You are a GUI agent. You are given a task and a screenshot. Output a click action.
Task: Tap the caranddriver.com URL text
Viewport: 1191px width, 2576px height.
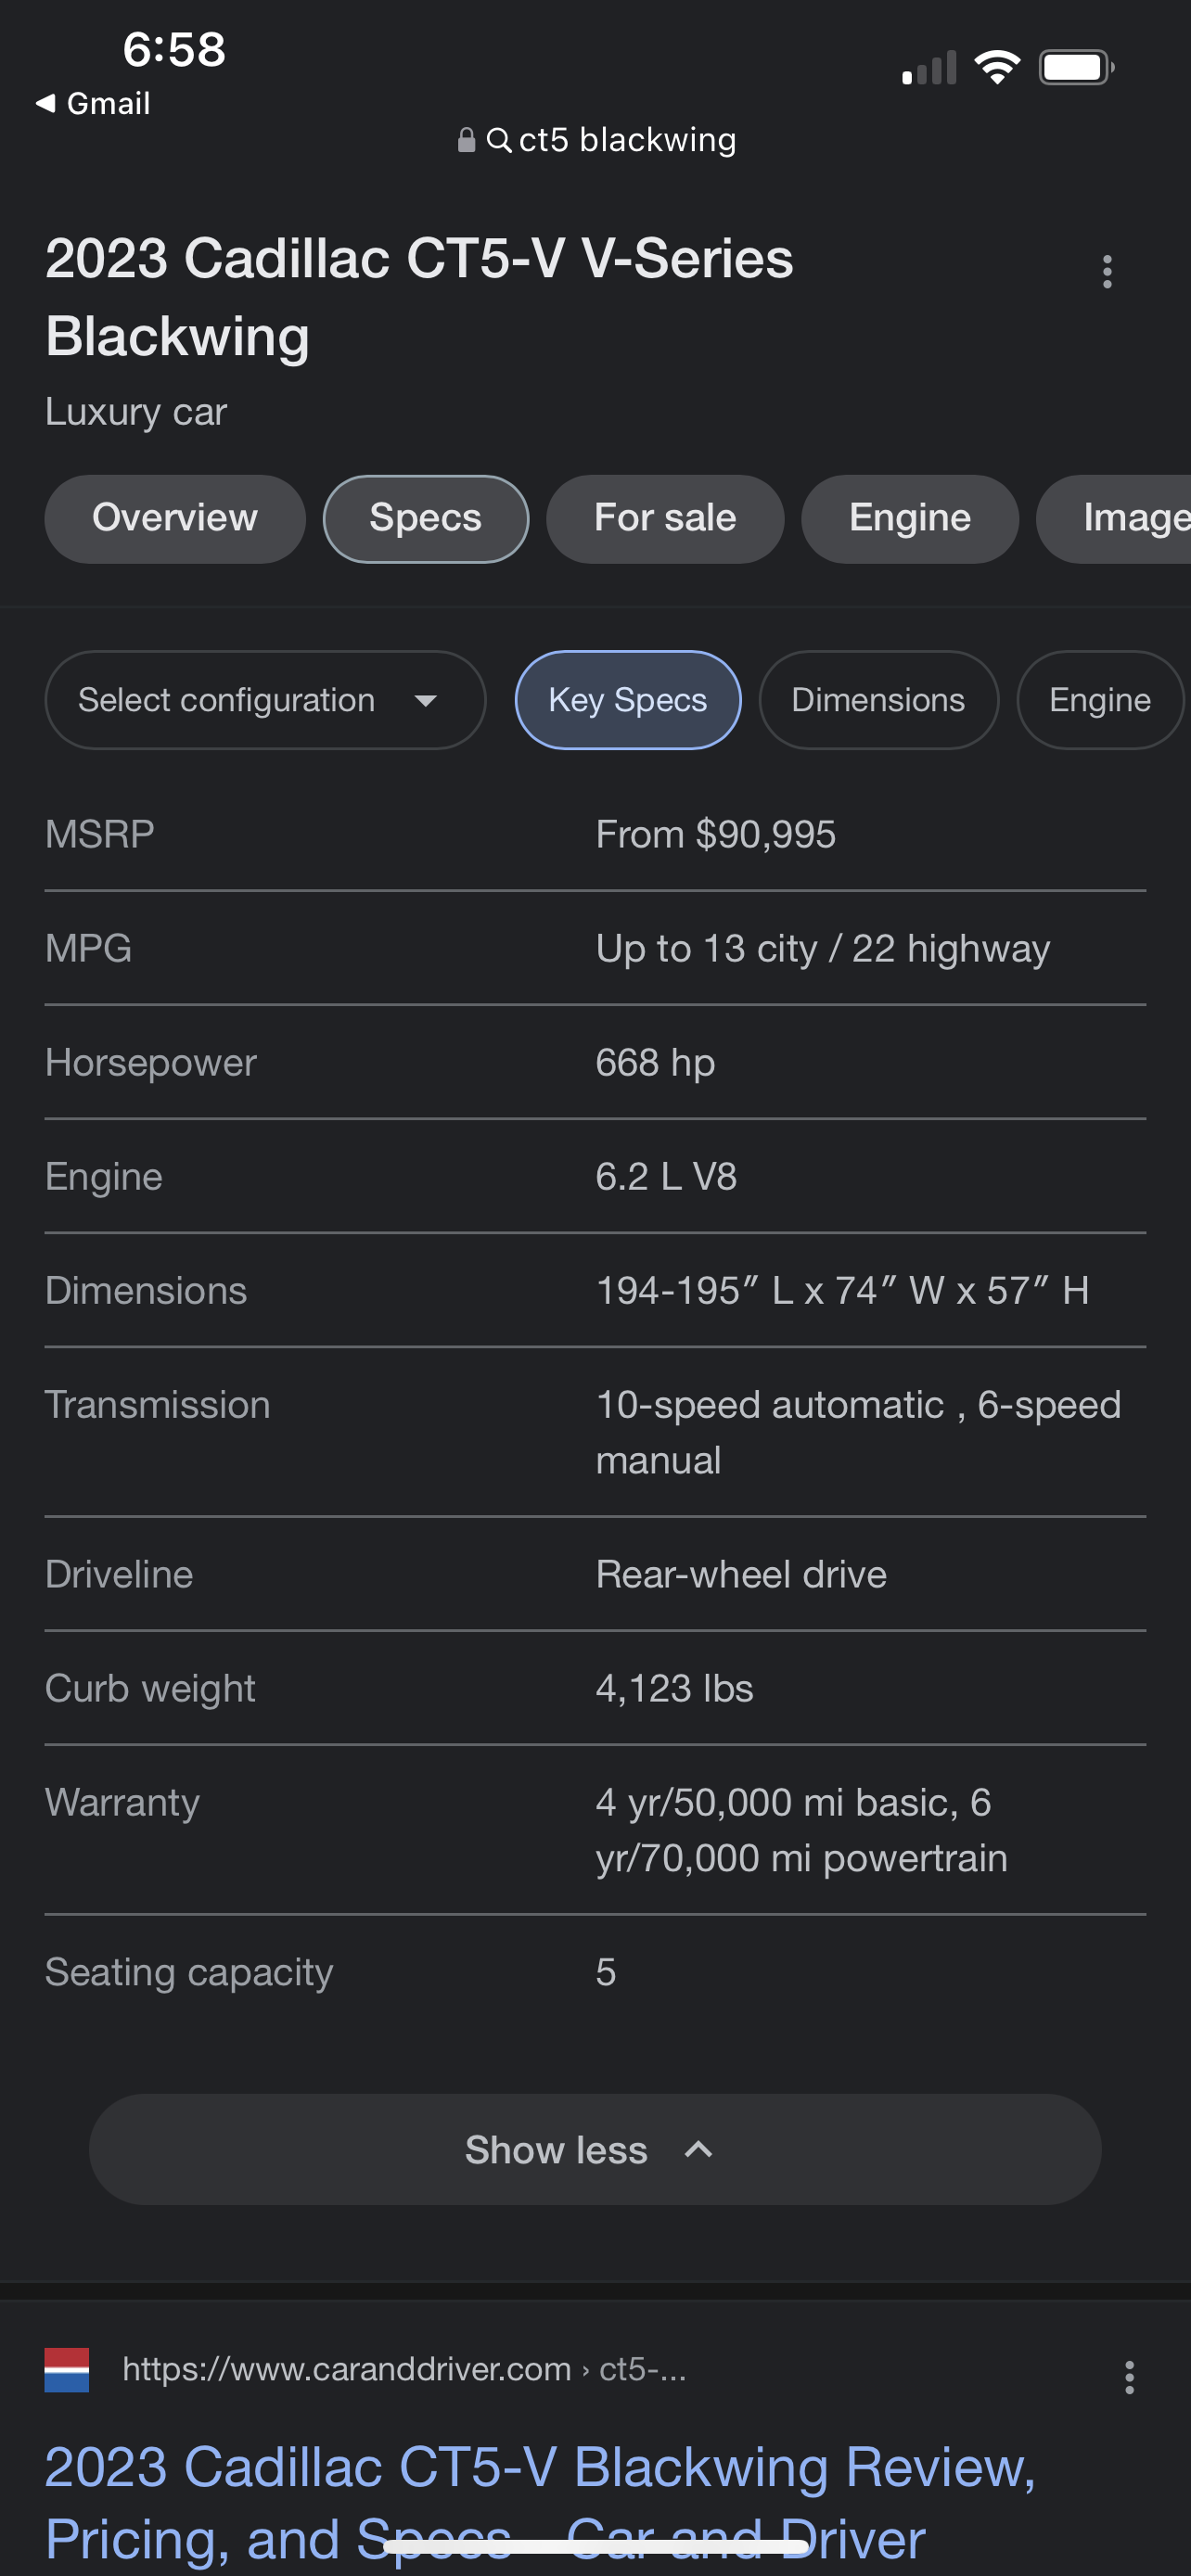point(346,2369)
